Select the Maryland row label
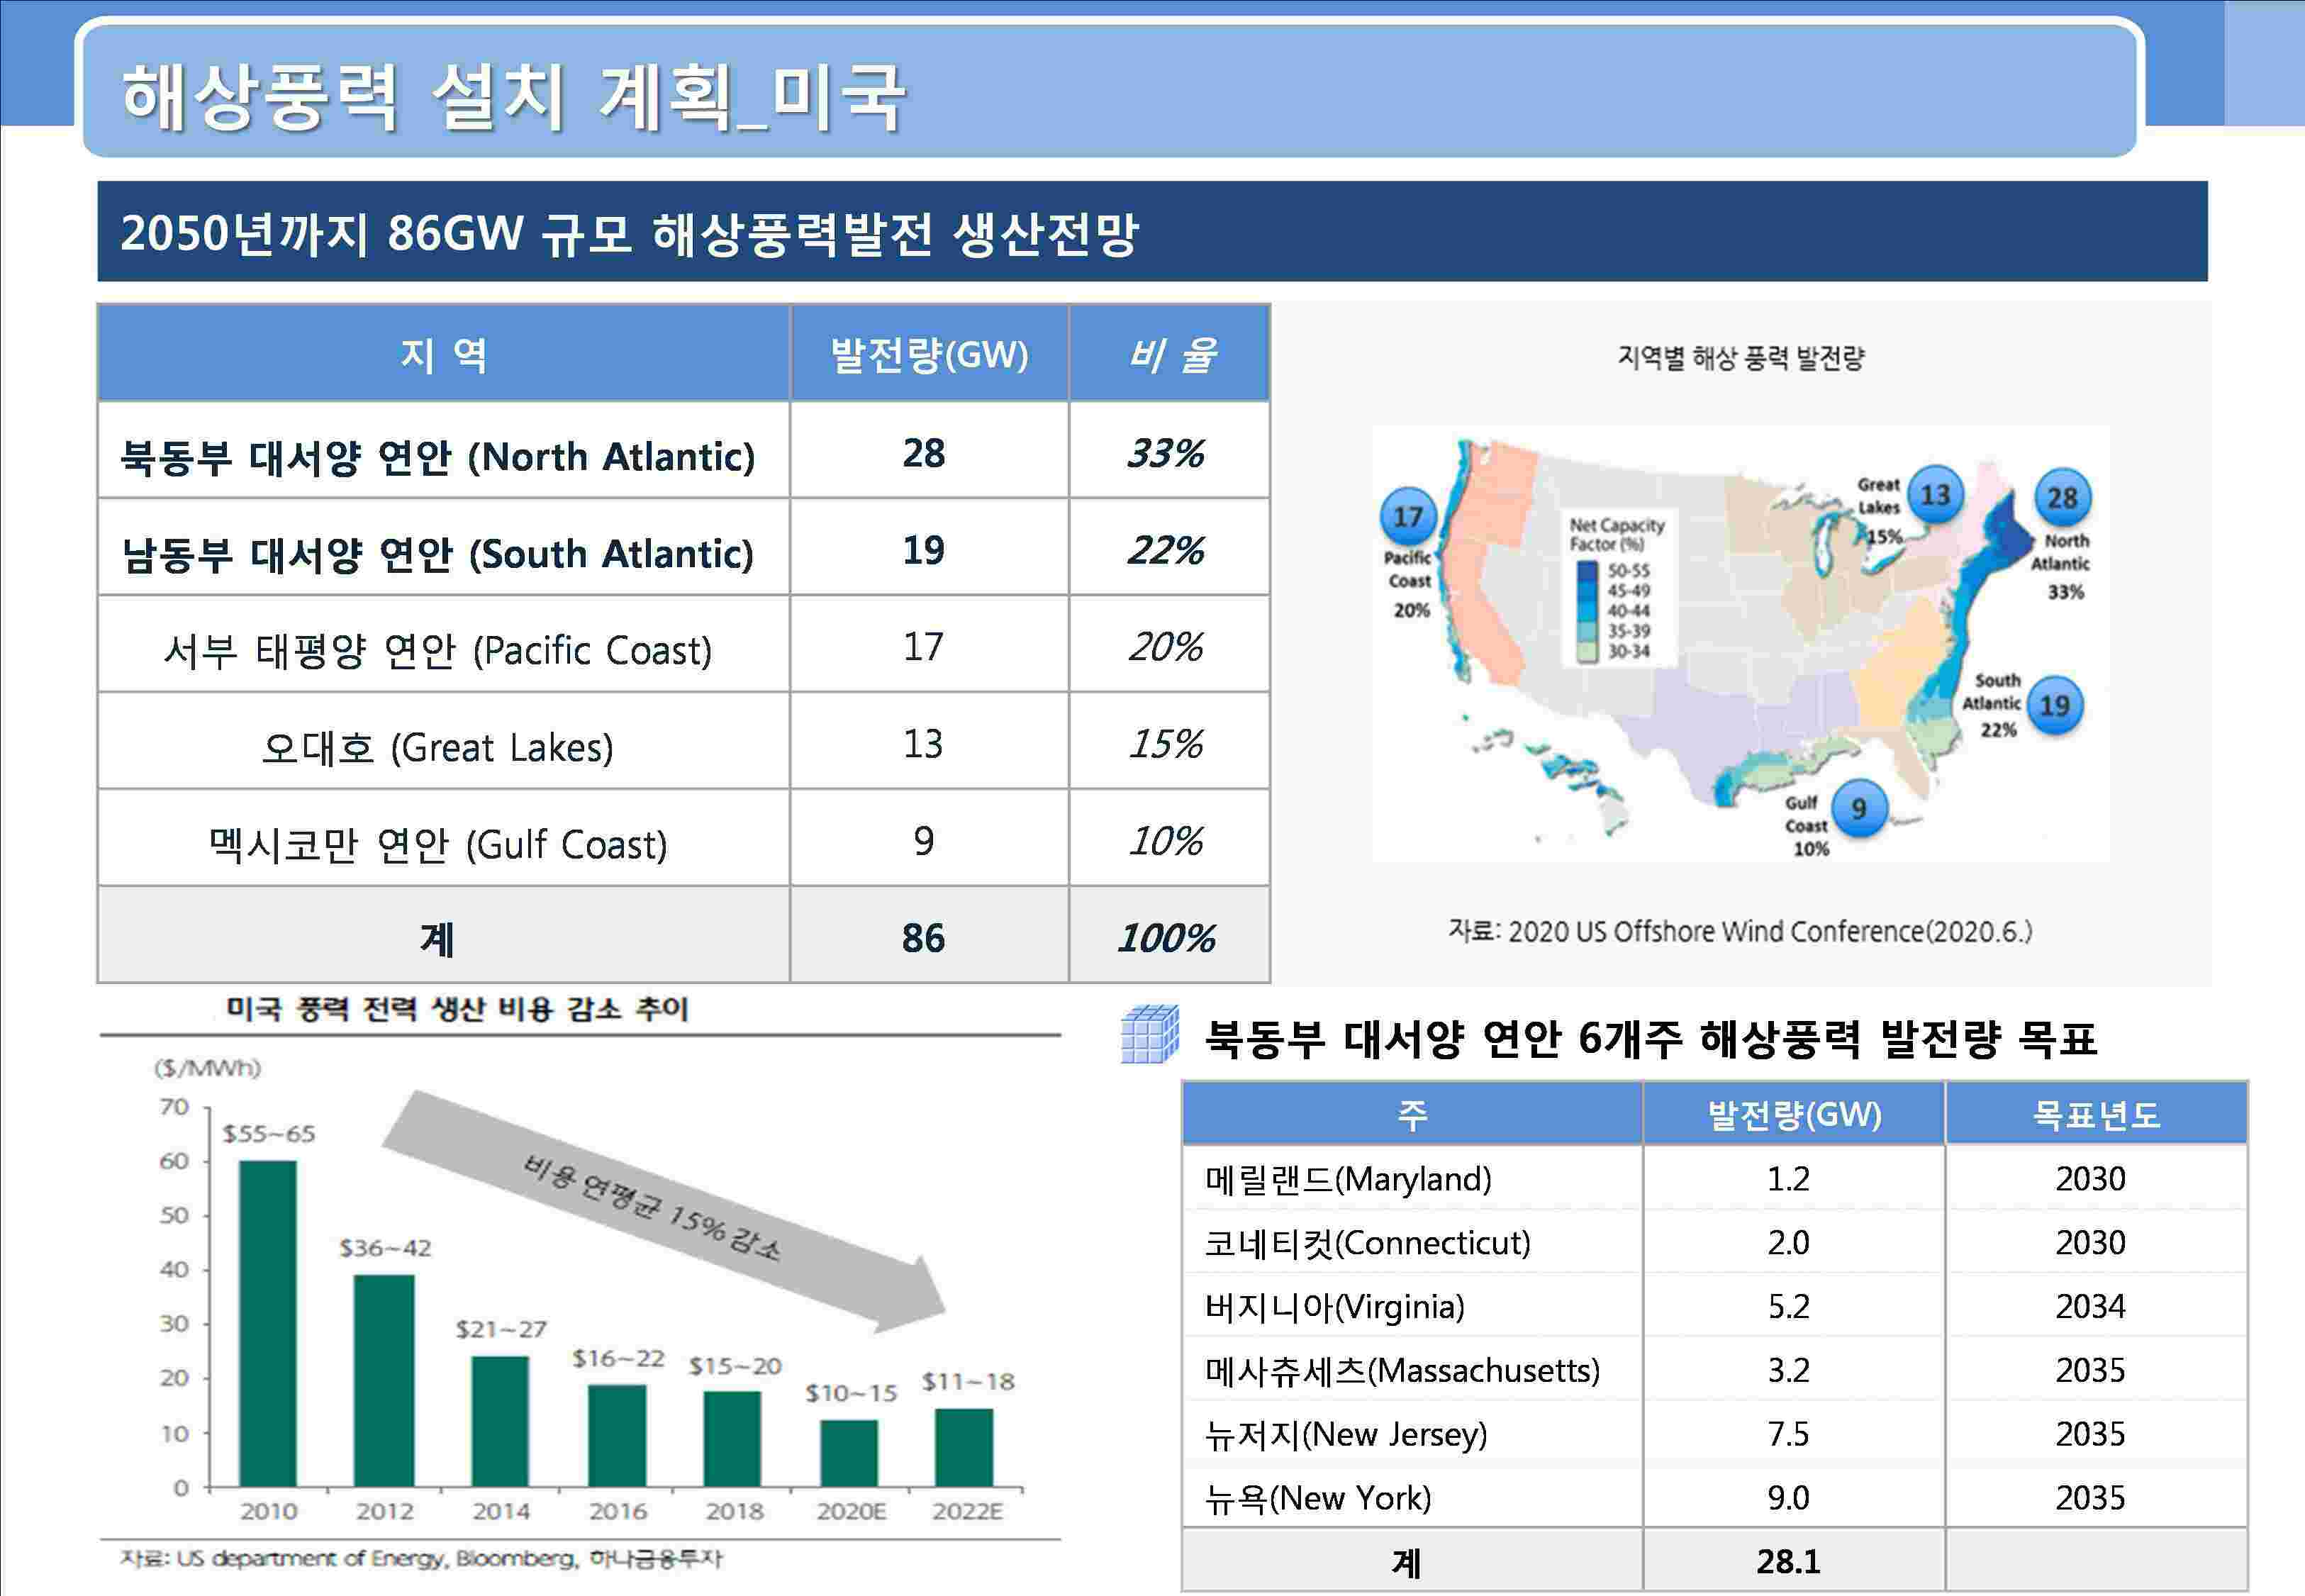Screen dimensions: 2305x1596 [x=1348, y=1179]
